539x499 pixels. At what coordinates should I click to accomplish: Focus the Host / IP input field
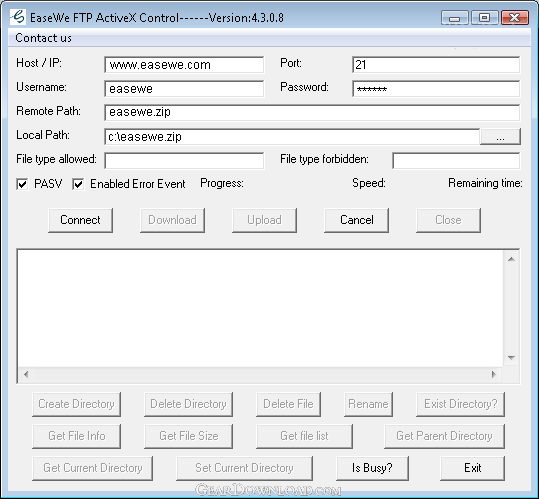point(184,65)
